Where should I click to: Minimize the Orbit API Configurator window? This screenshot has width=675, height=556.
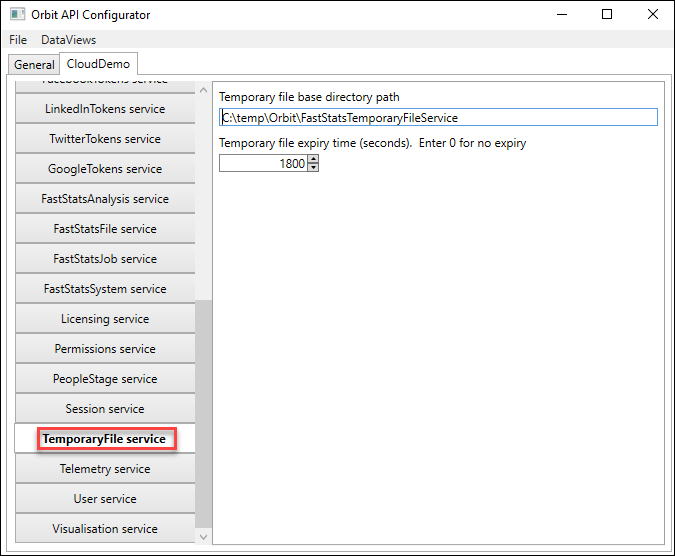click(x=562, y=14)
